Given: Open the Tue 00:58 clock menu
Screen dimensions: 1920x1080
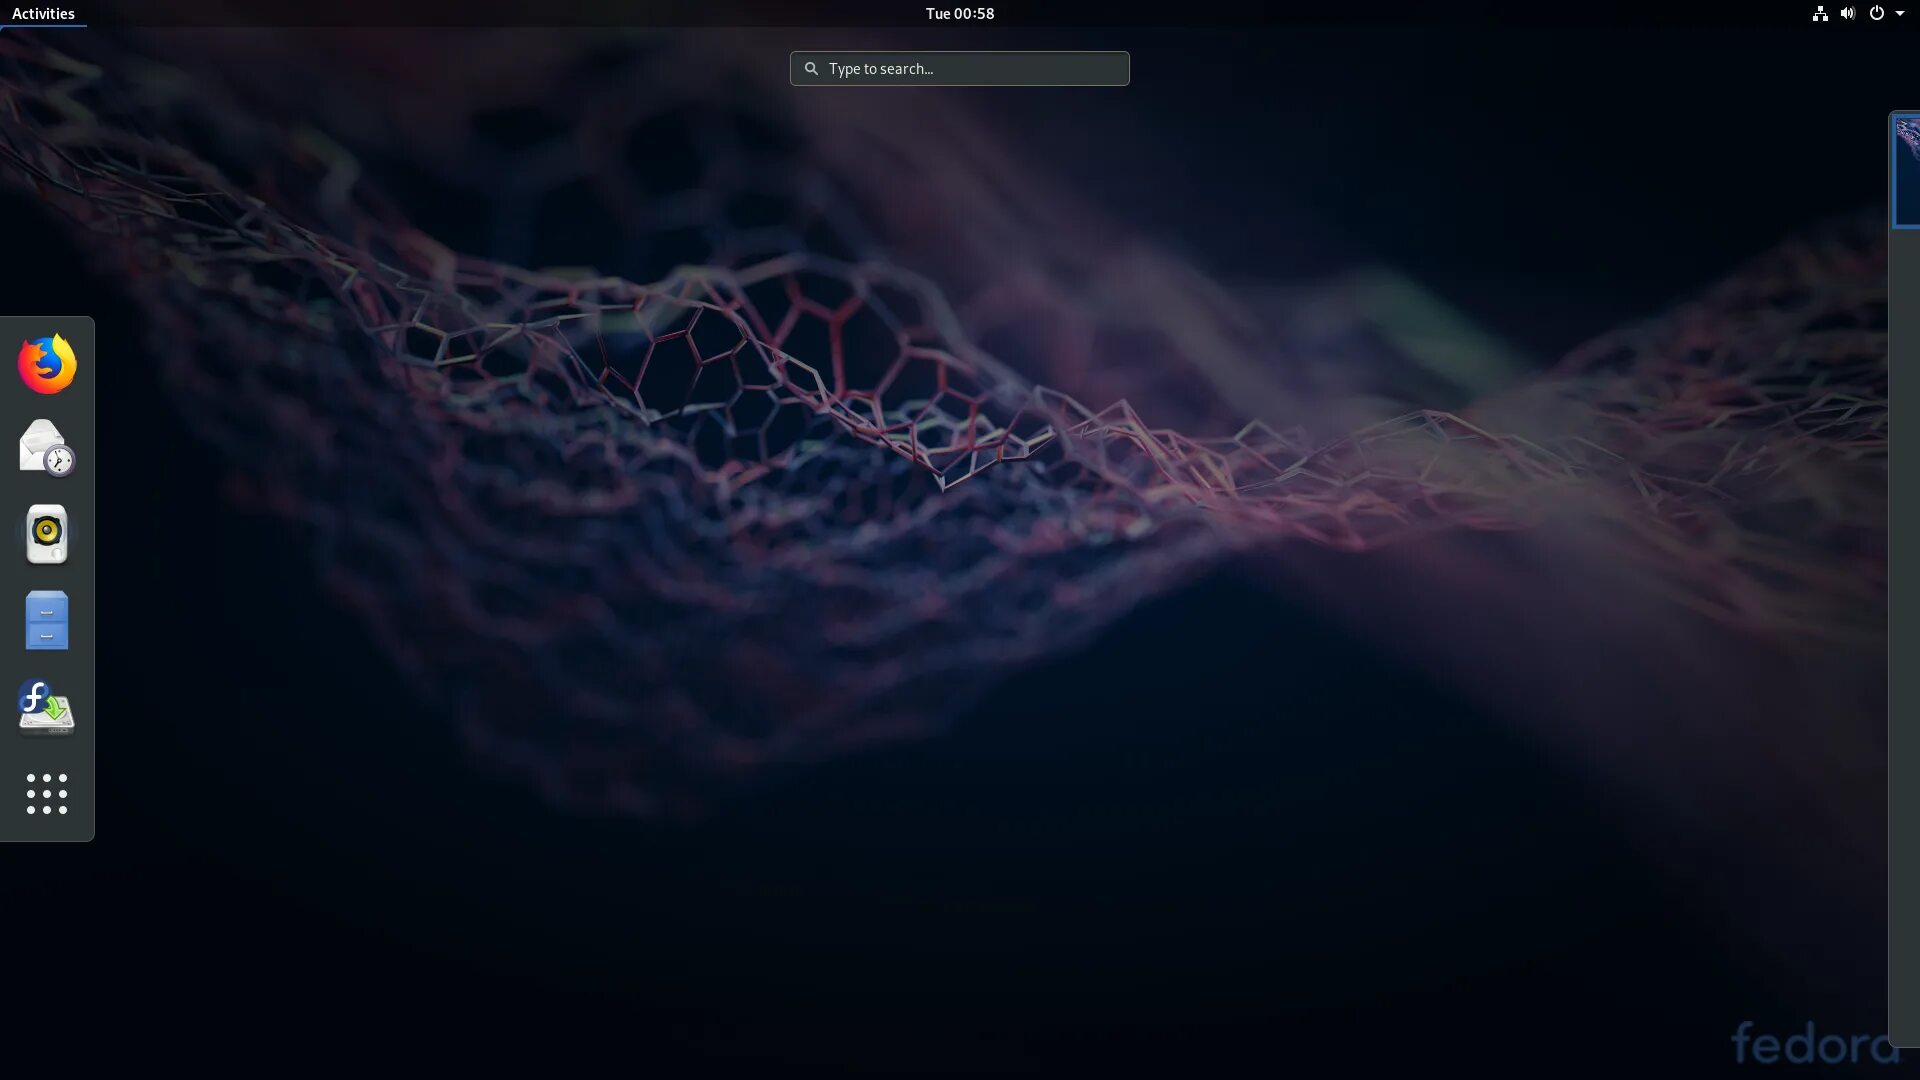Looking at the screenshot, I should pyautogui.click(x=959, y=13).
